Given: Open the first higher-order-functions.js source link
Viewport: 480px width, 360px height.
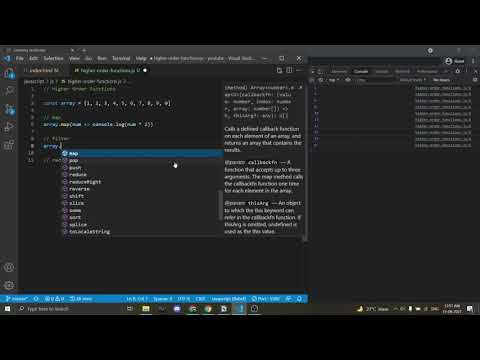Looking at the screenshot, I should (443, 88).
